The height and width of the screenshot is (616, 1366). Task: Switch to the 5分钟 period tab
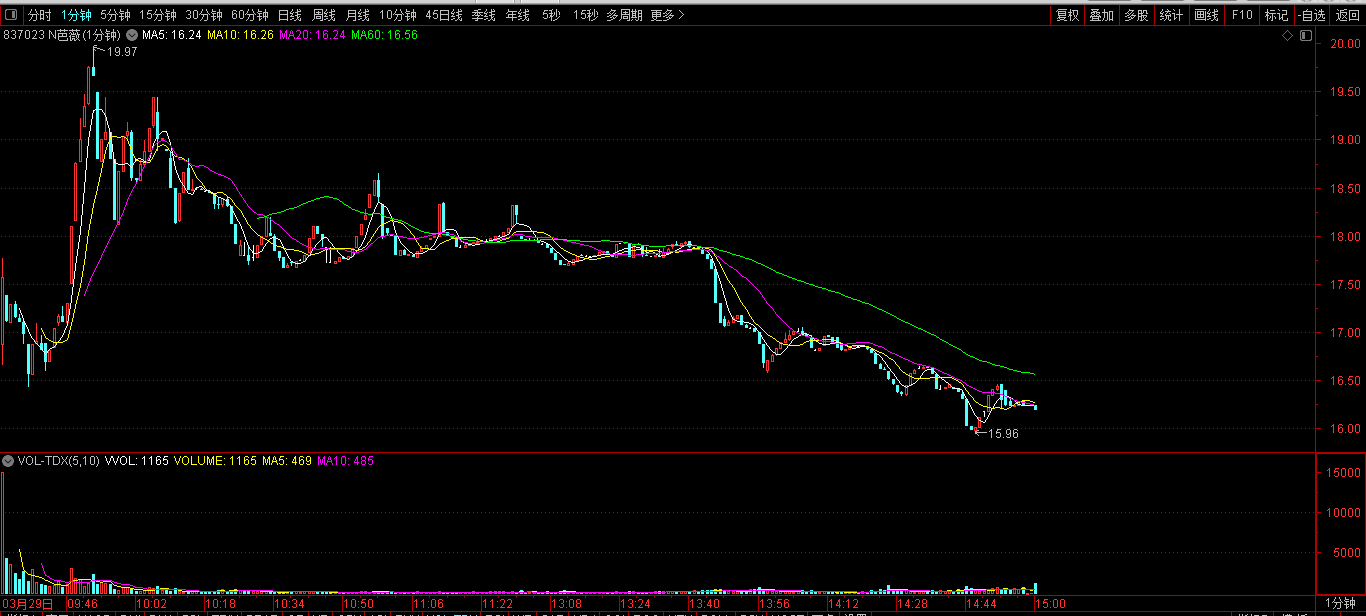115,15
